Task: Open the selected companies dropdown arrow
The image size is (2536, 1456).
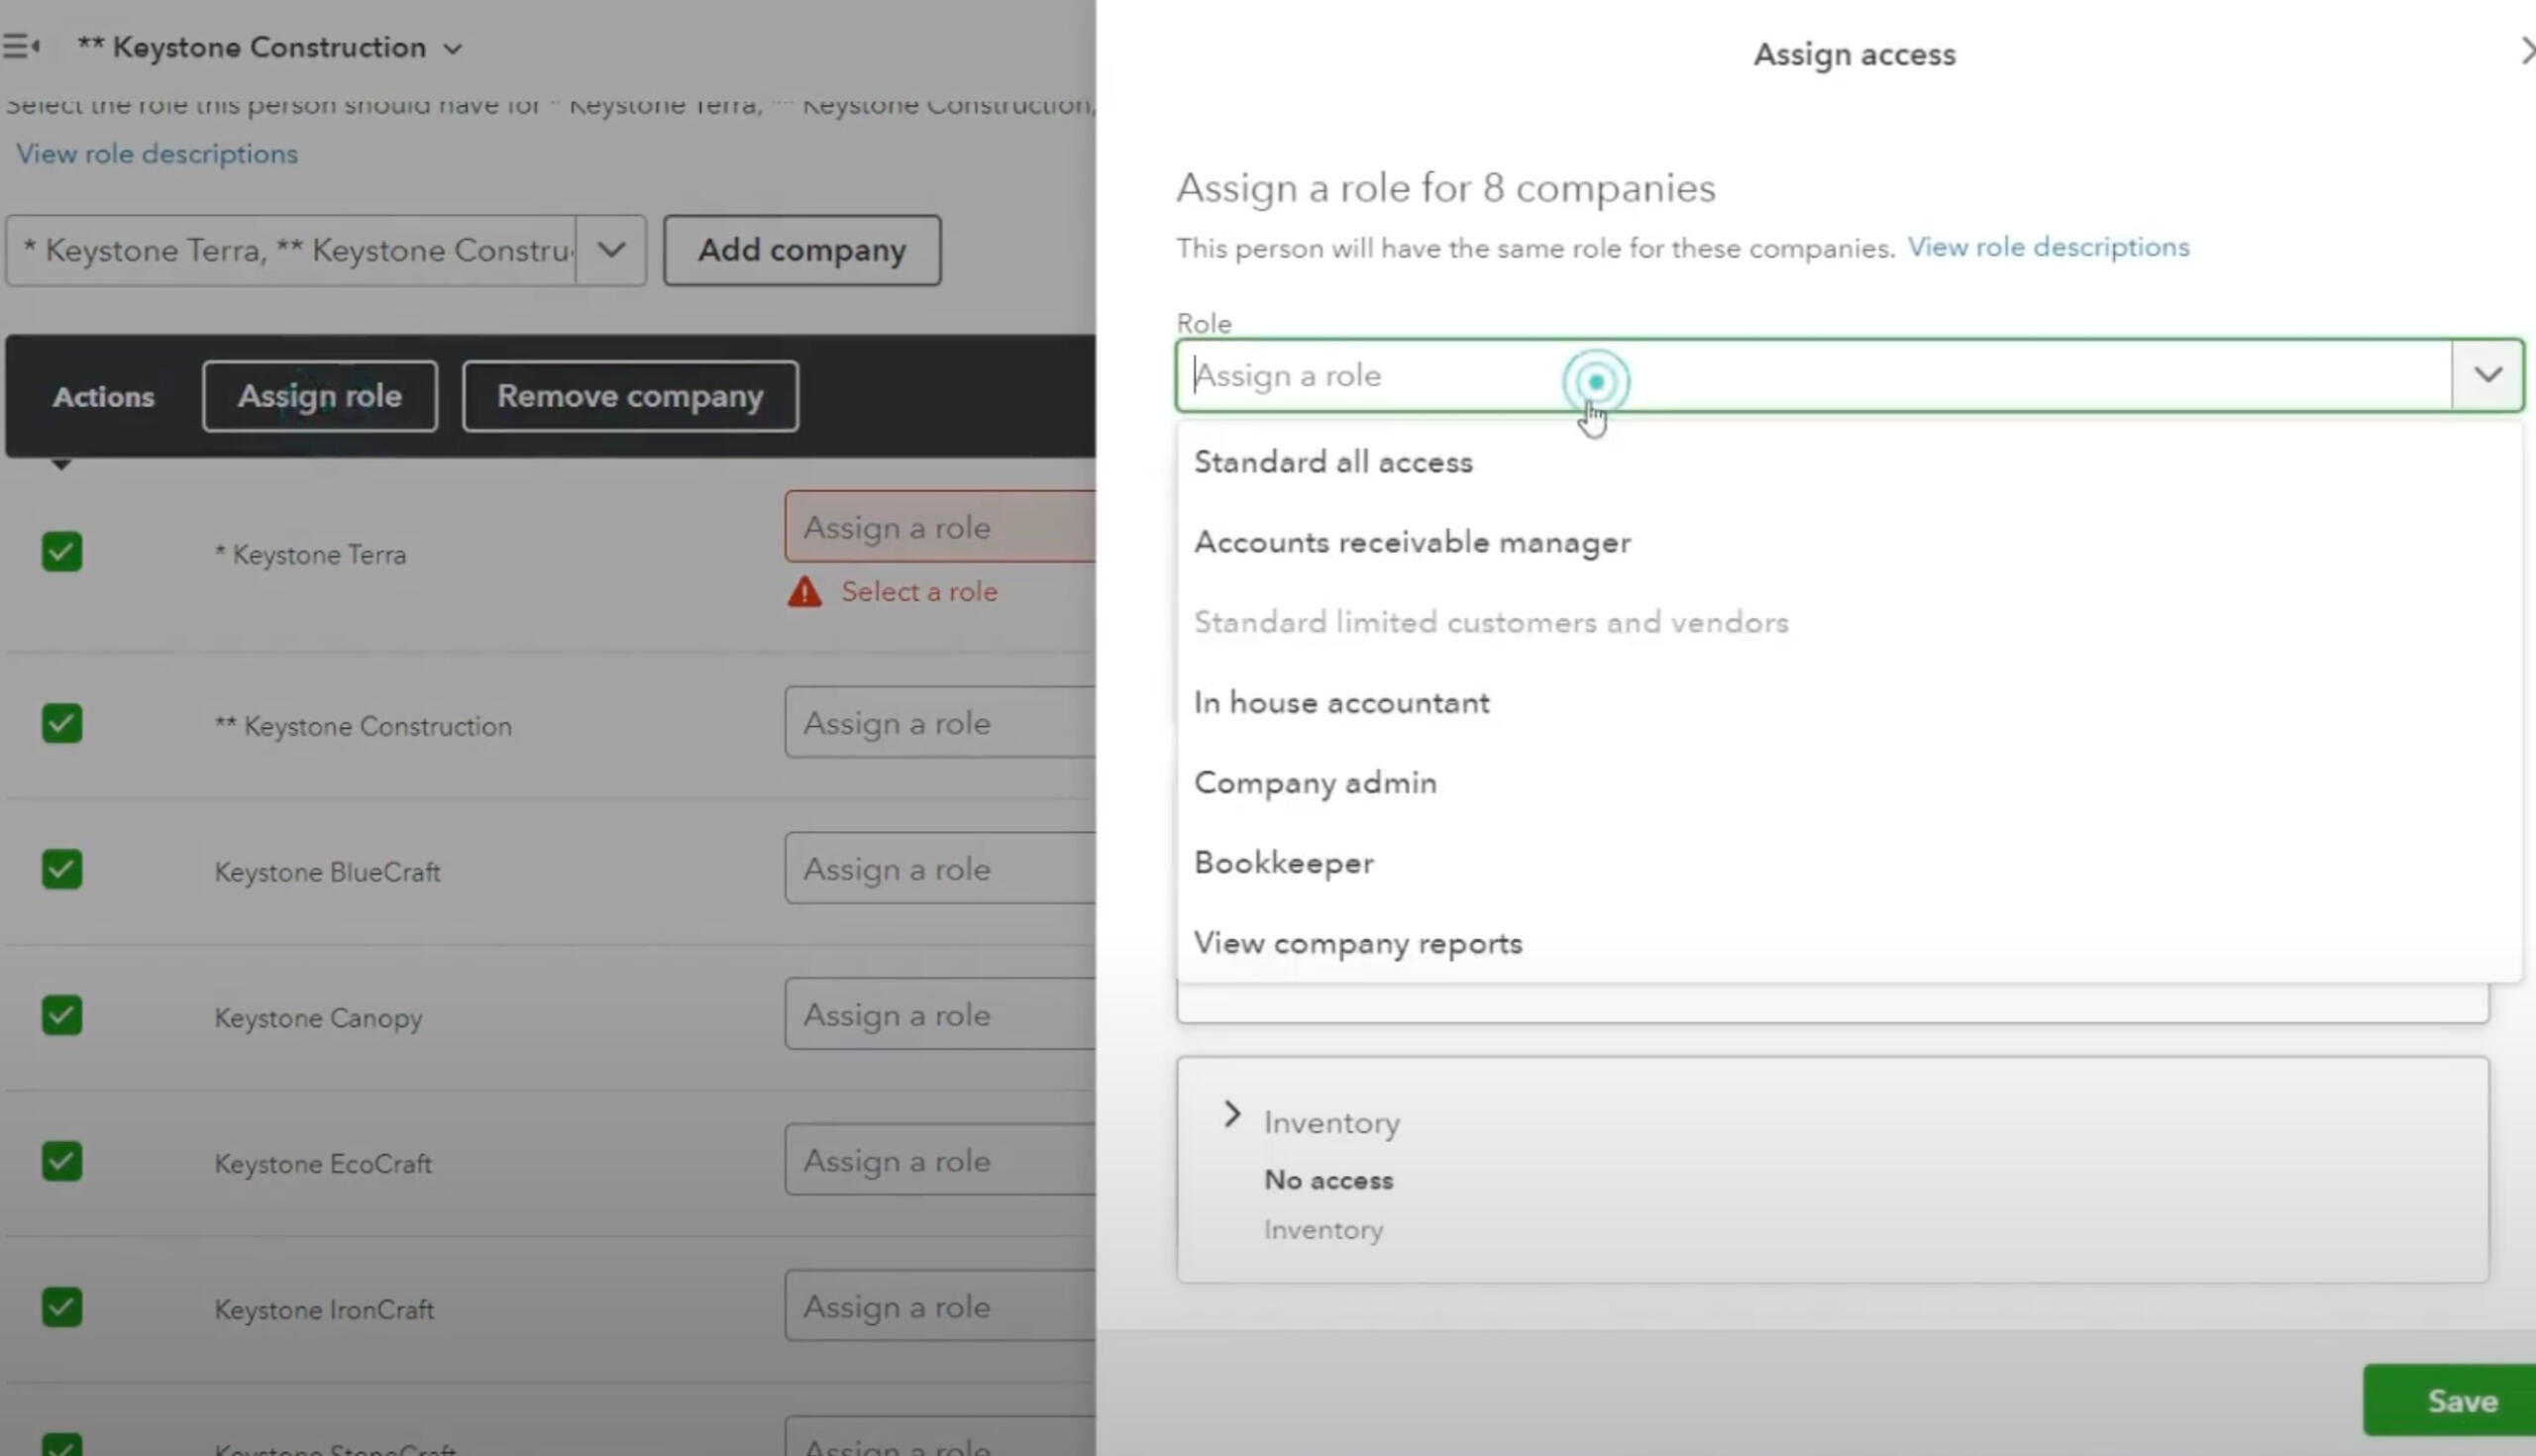Action: 611,250
